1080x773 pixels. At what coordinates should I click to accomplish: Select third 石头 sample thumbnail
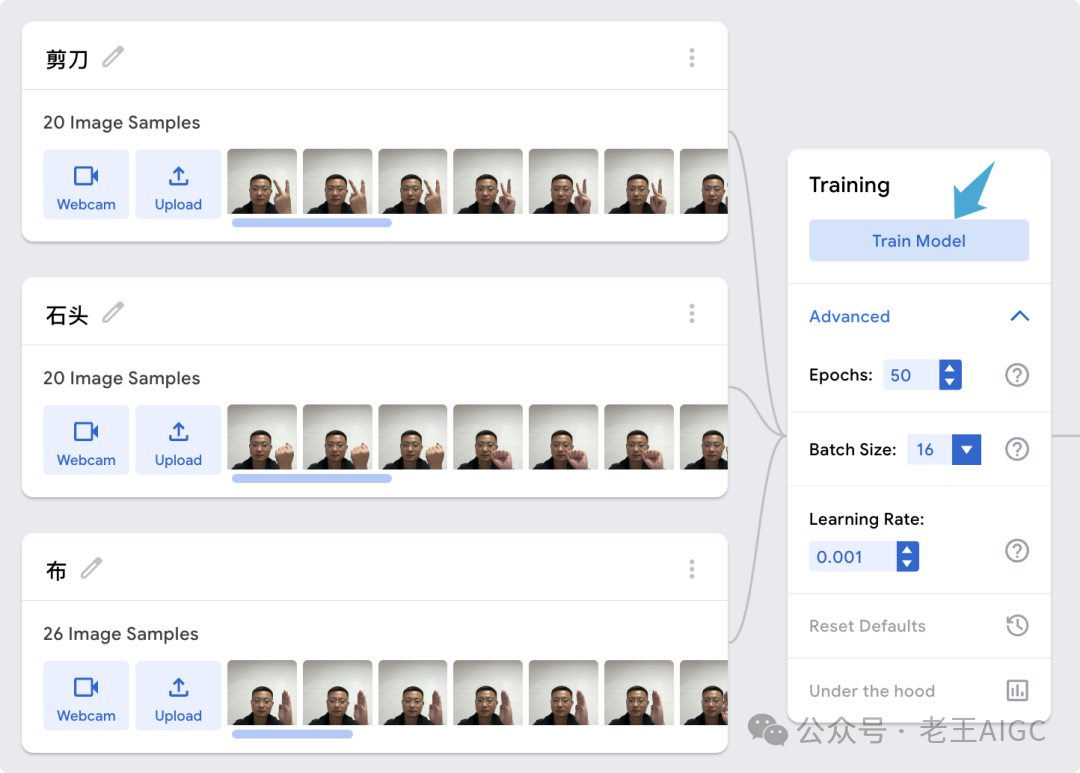pos(413,437)
